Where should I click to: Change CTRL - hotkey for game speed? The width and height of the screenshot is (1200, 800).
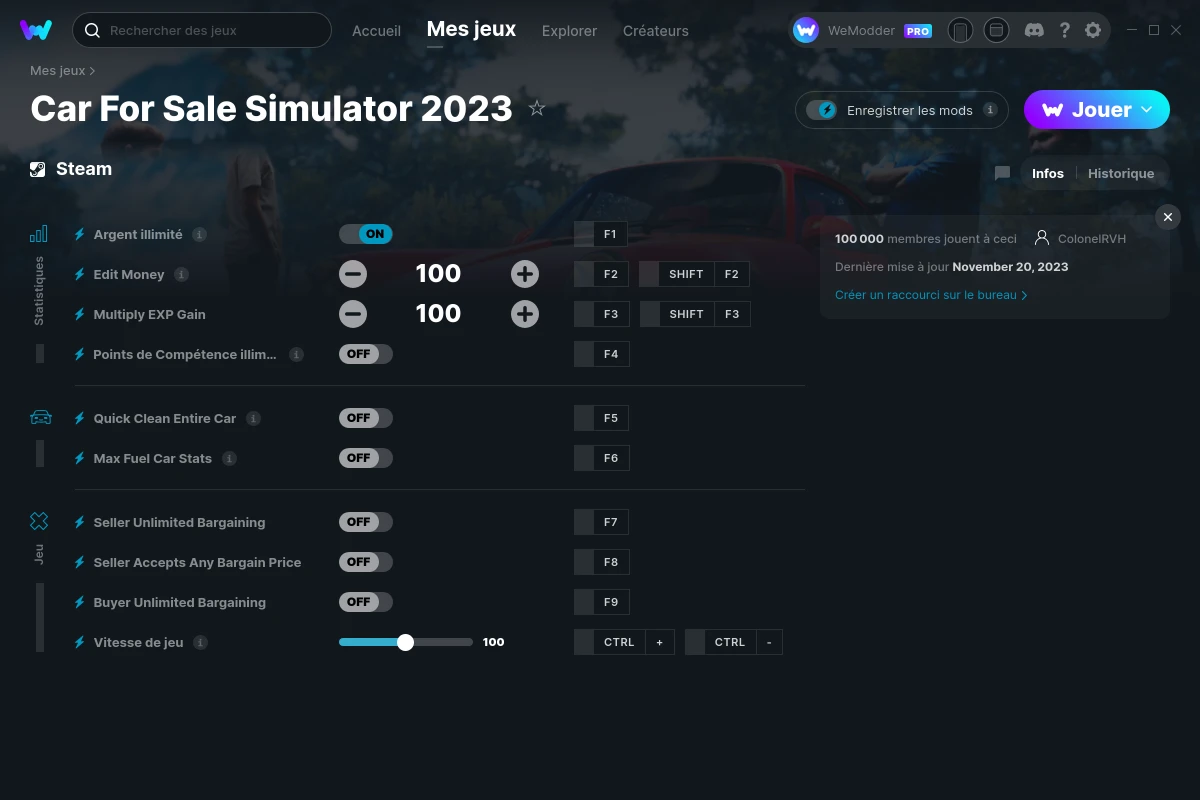(734, 642)
